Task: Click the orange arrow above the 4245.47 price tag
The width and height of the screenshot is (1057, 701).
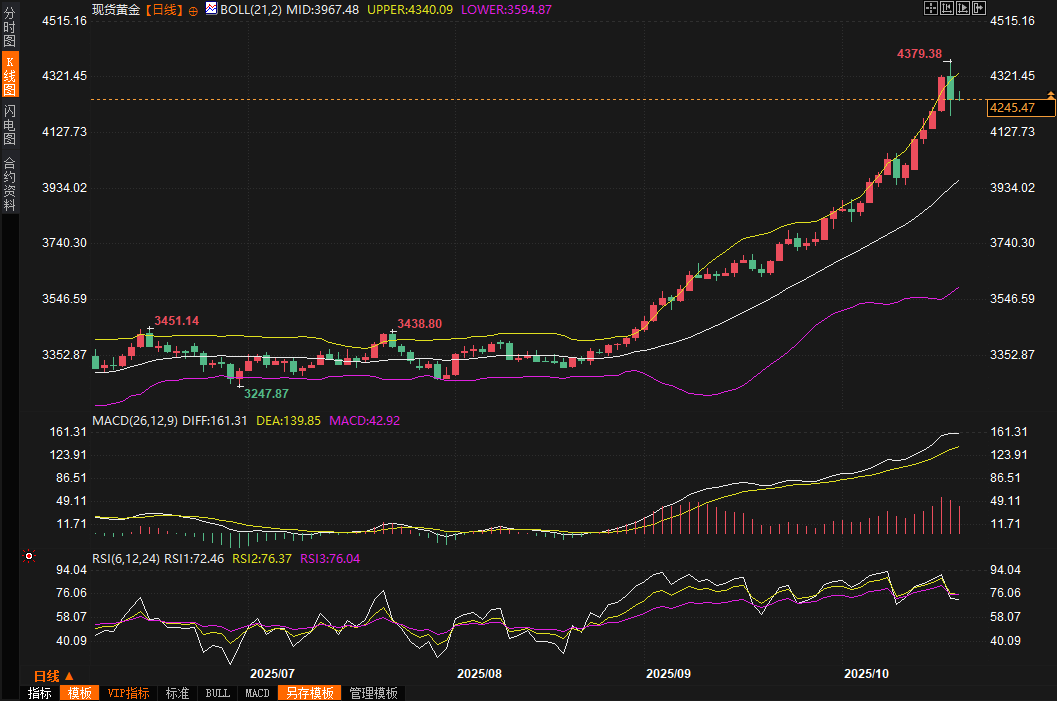Action: pyautogui.click(x=1050, y=94)
